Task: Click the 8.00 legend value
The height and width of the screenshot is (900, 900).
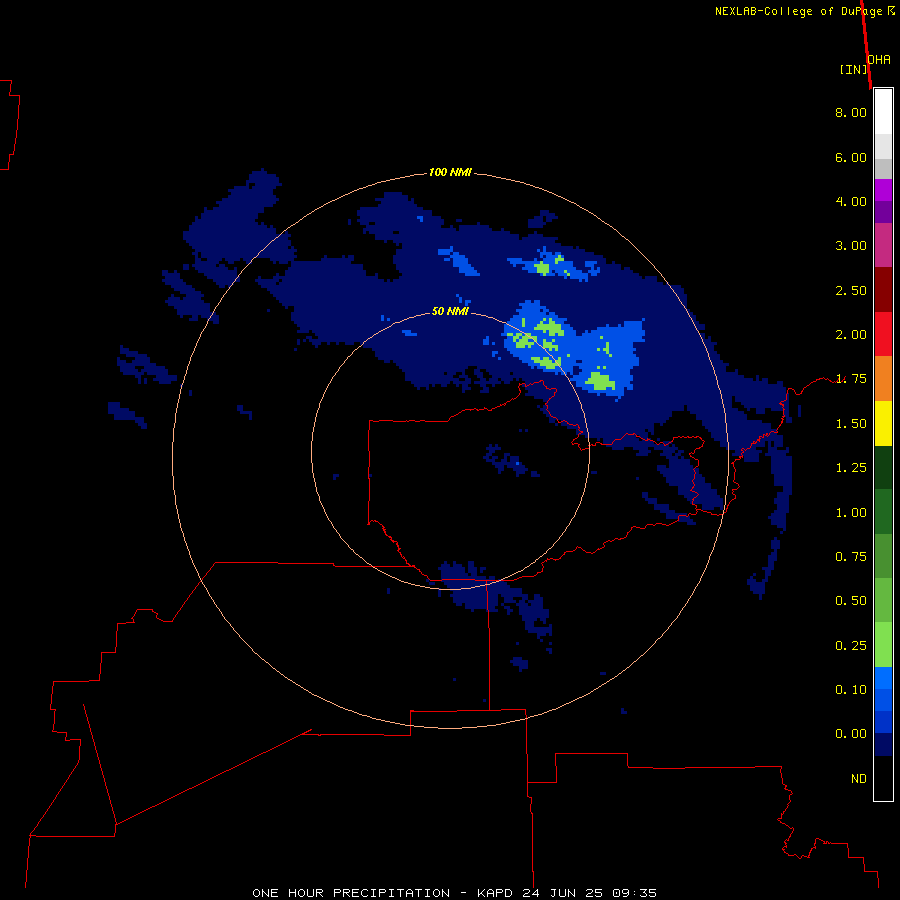Action: click(x=851, y=112)
